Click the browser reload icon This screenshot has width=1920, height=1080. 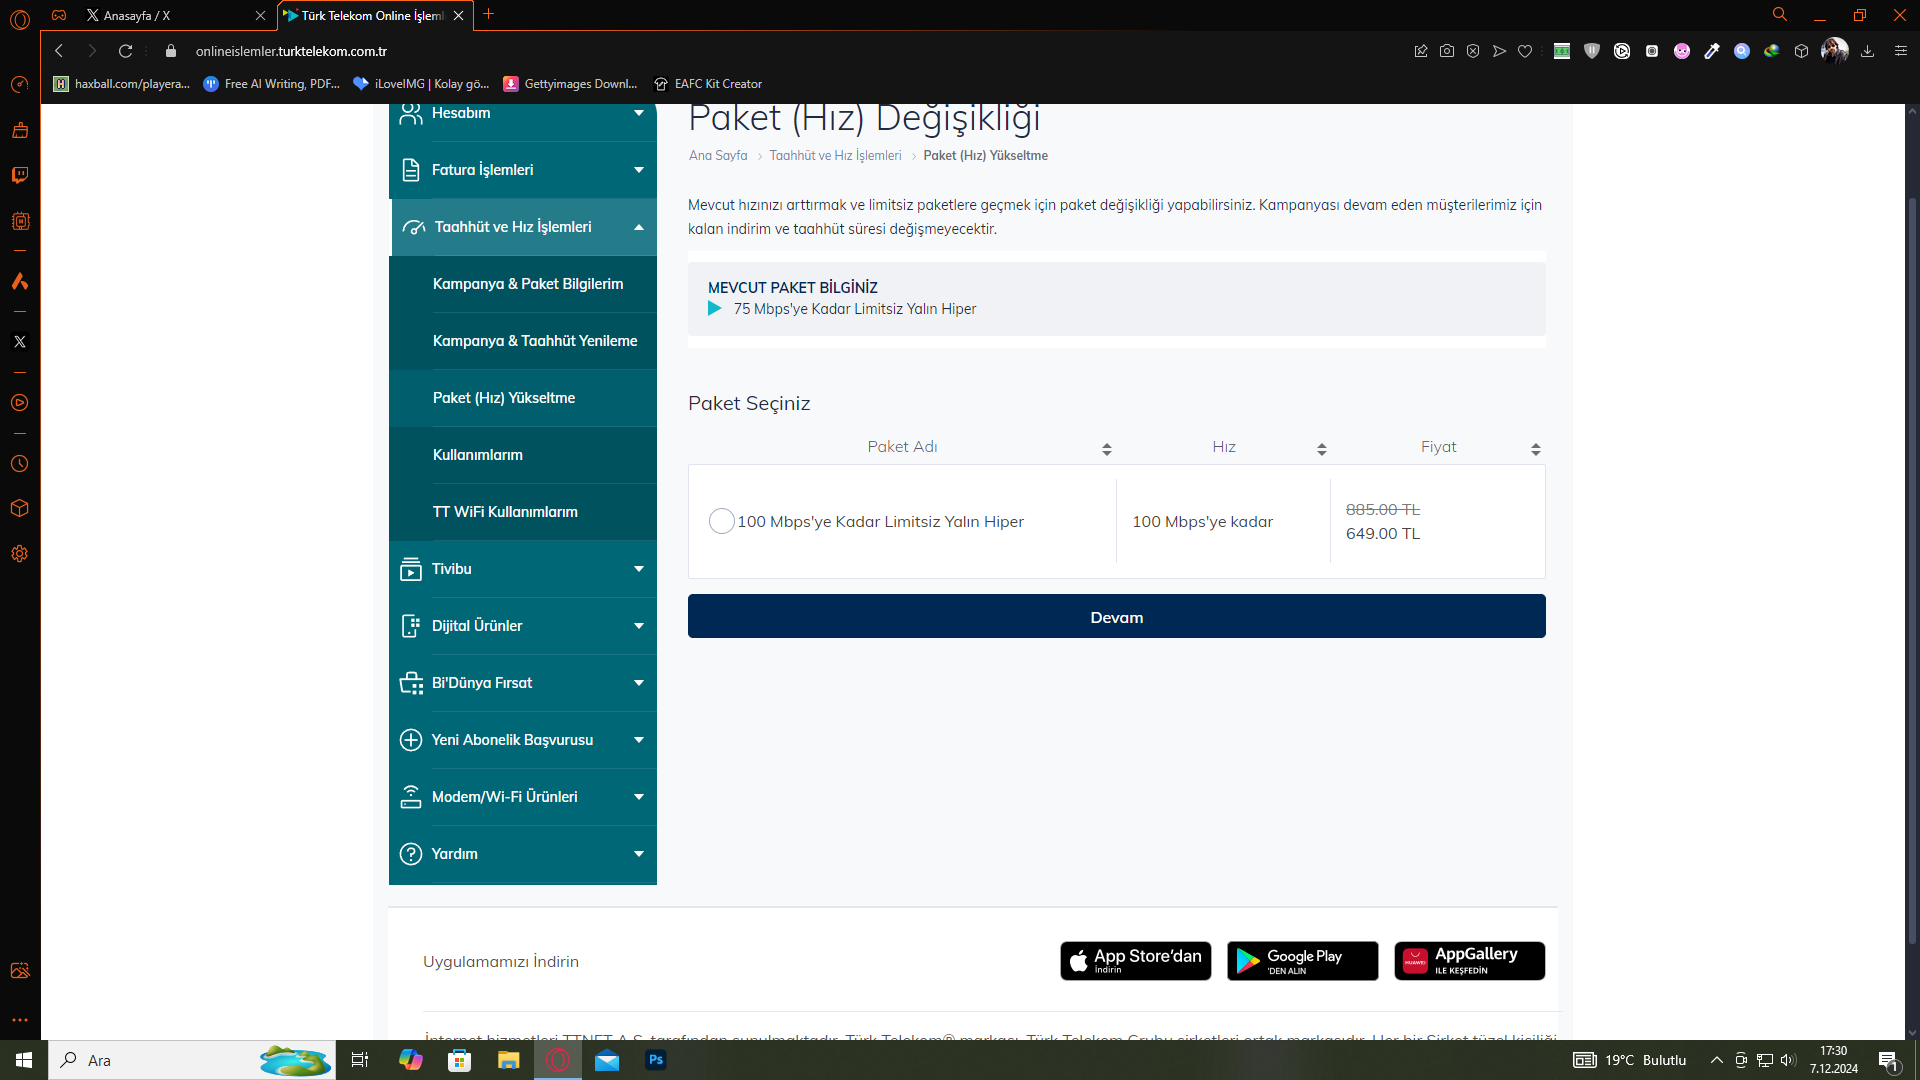125,51
